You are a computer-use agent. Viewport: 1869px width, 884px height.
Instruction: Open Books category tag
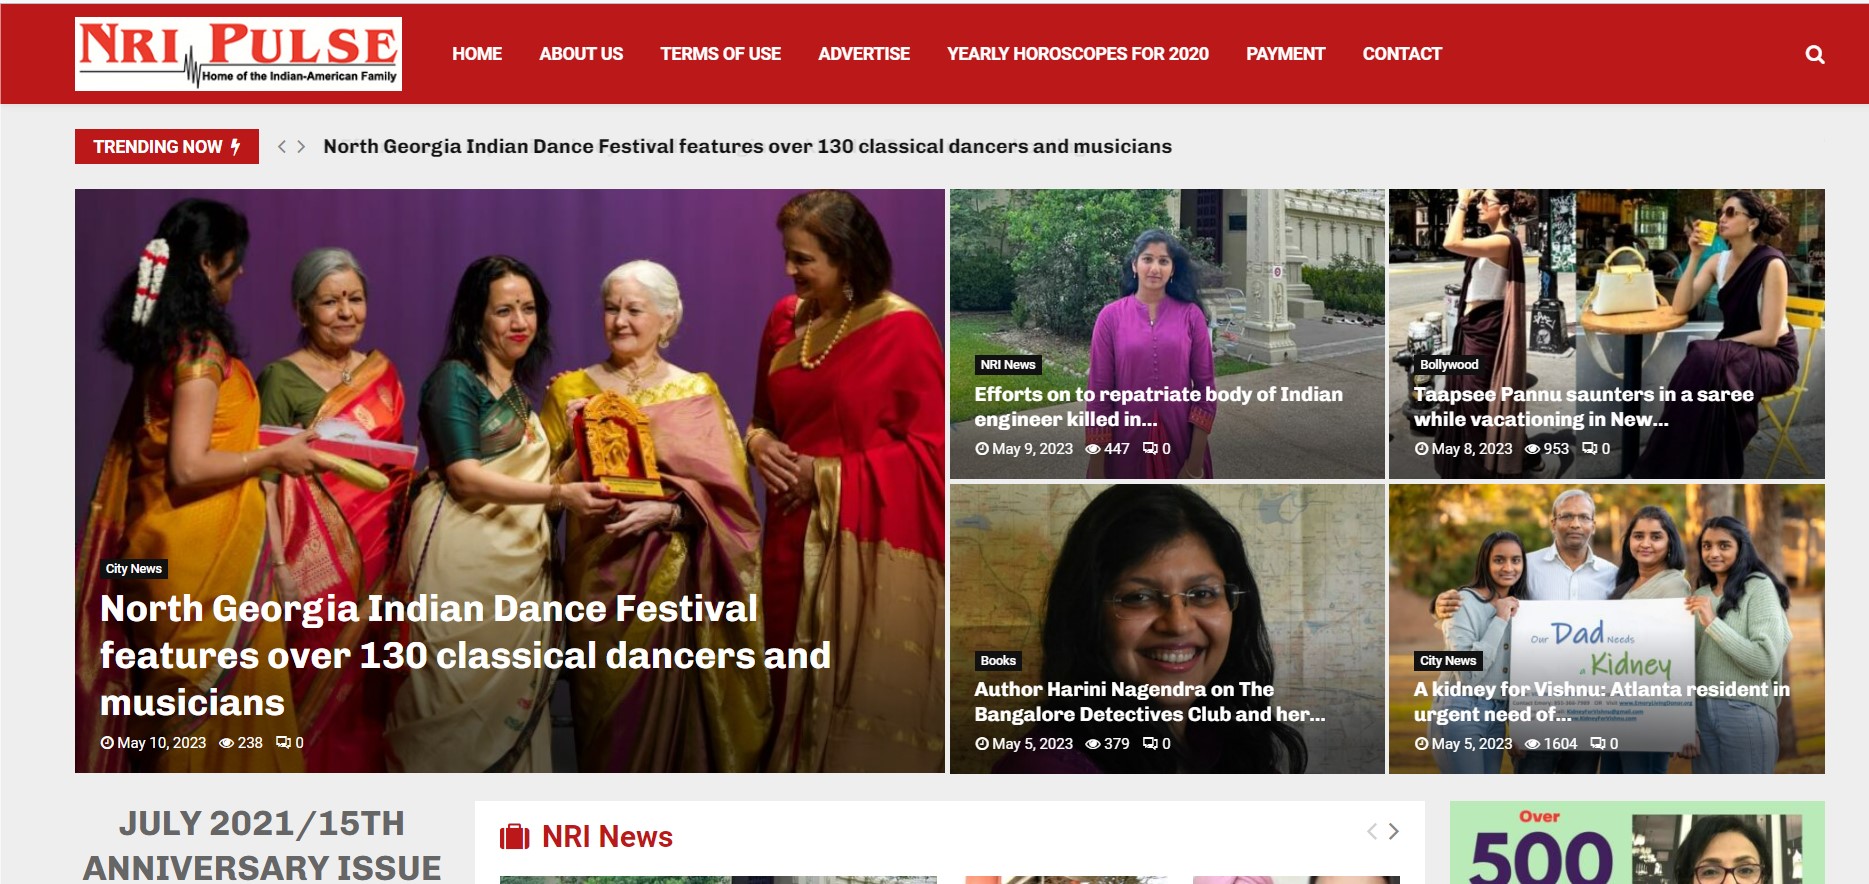point(998,661)
